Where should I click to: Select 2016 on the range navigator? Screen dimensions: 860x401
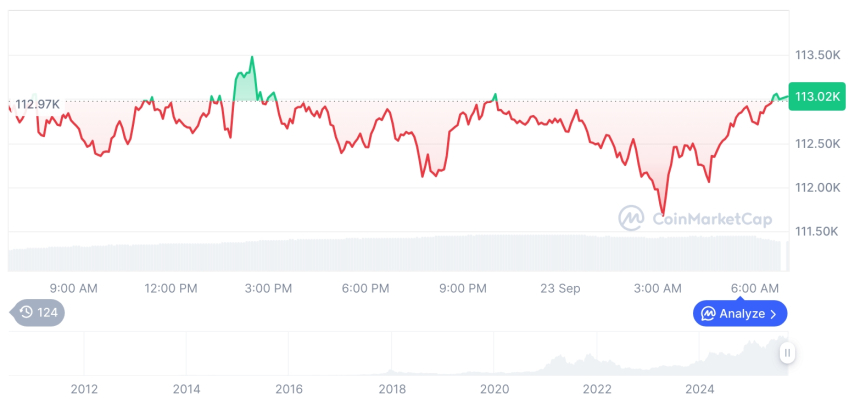coord(289,388)
